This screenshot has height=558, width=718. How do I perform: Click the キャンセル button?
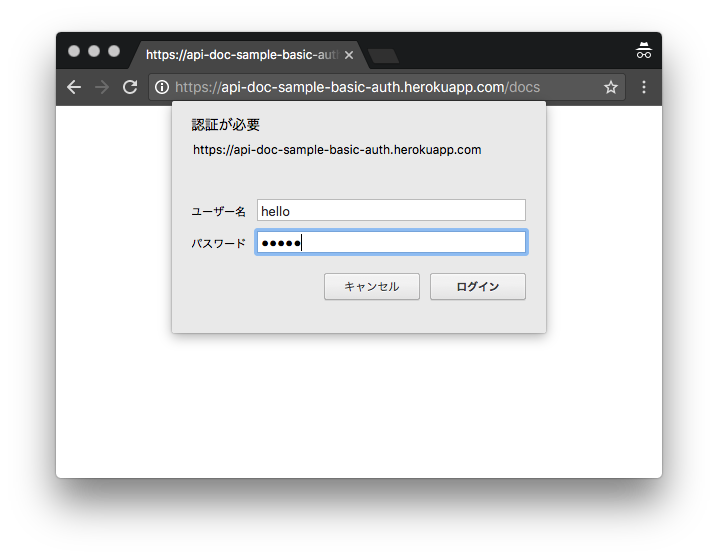[372, 287]
